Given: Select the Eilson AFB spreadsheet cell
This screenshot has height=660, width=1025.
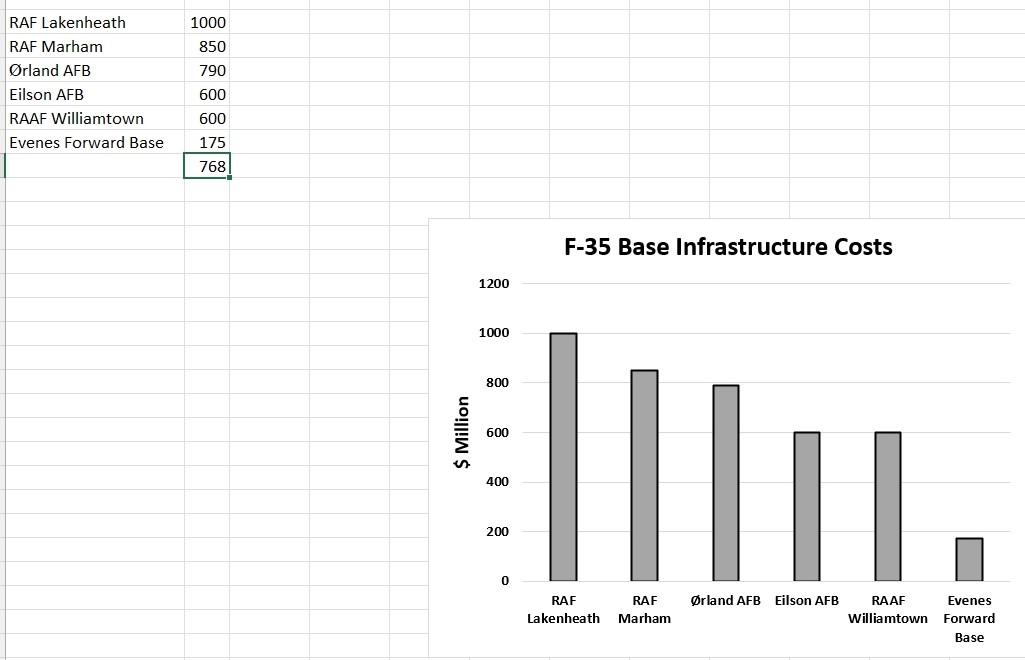Looking at the screenshot, I should tap(95, 95).
